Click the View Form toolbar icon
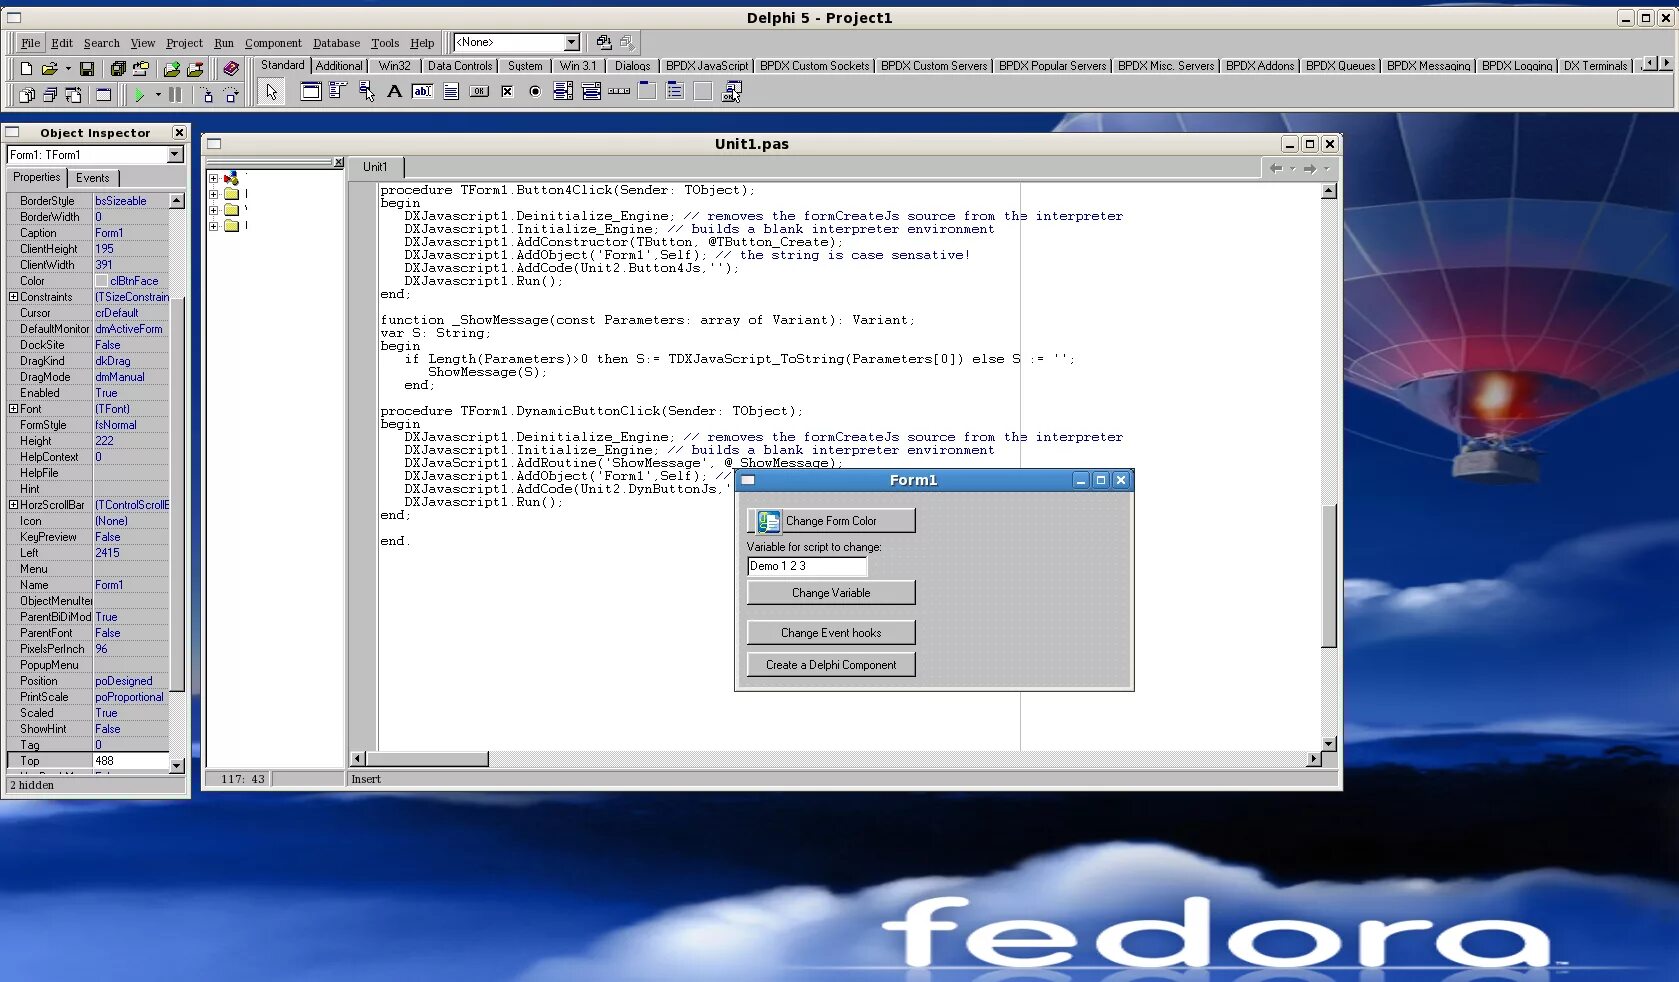The width and height of the screenshot is (1679, 982). pos(50,95)
